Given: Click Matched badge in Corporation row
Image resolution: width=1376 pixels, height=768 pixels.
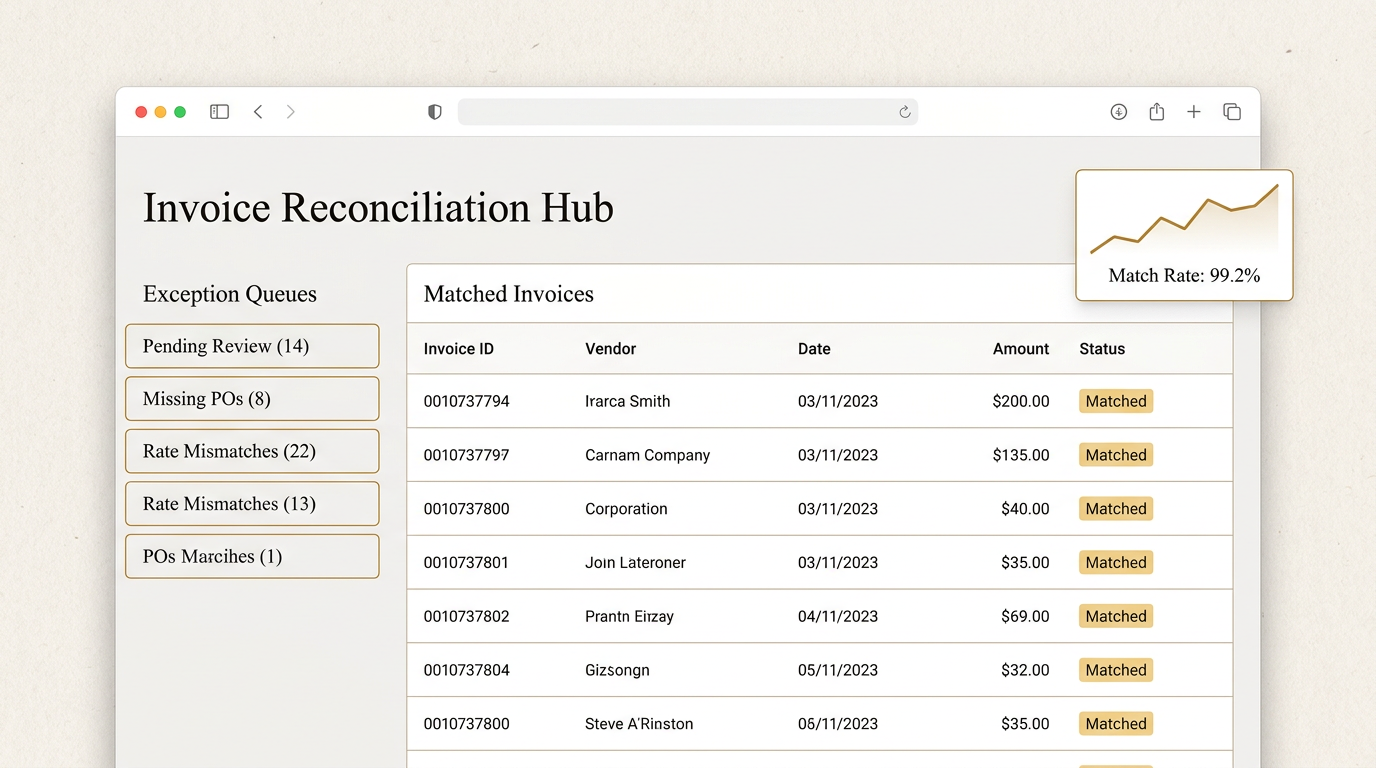Looking at the screenshot, I should 1116,509.
